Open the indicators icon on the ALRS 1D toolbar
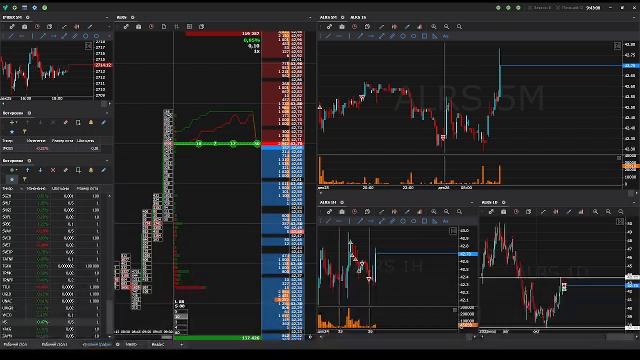640x360 pixels. (581, 211)
